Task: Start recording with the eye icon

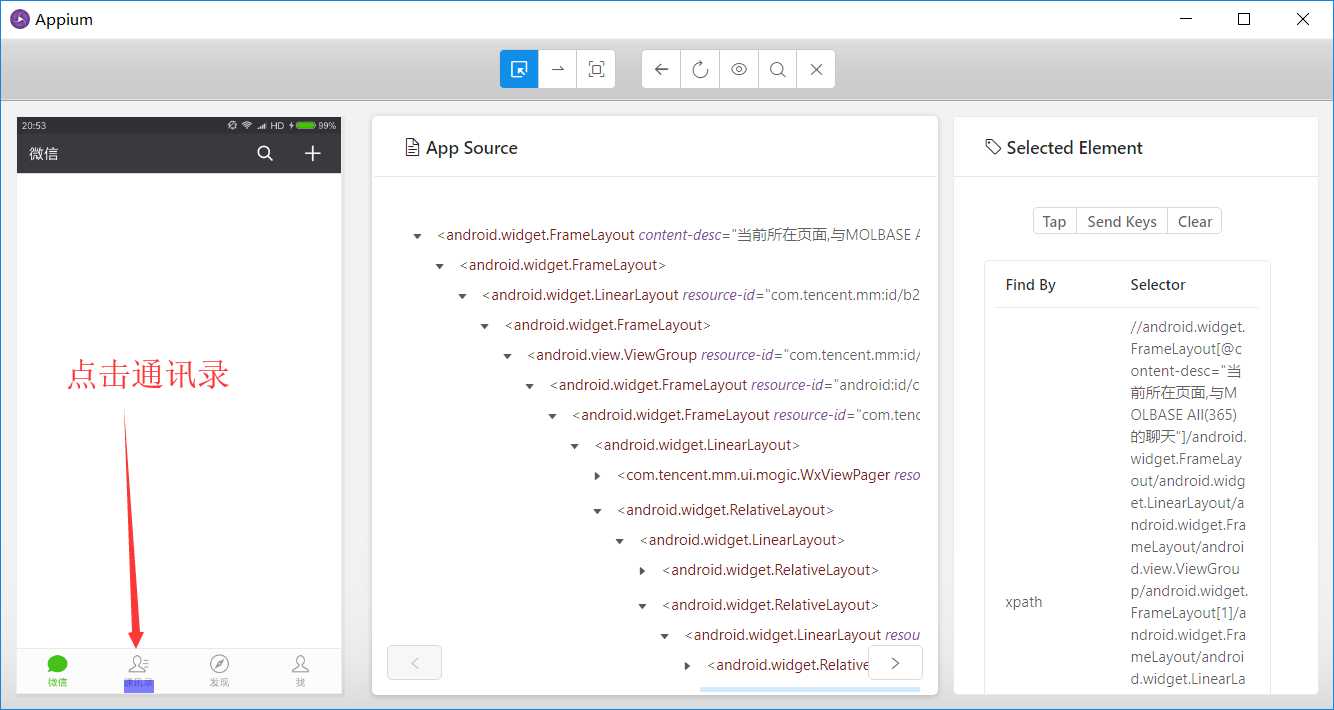Action: pos(739,69)
